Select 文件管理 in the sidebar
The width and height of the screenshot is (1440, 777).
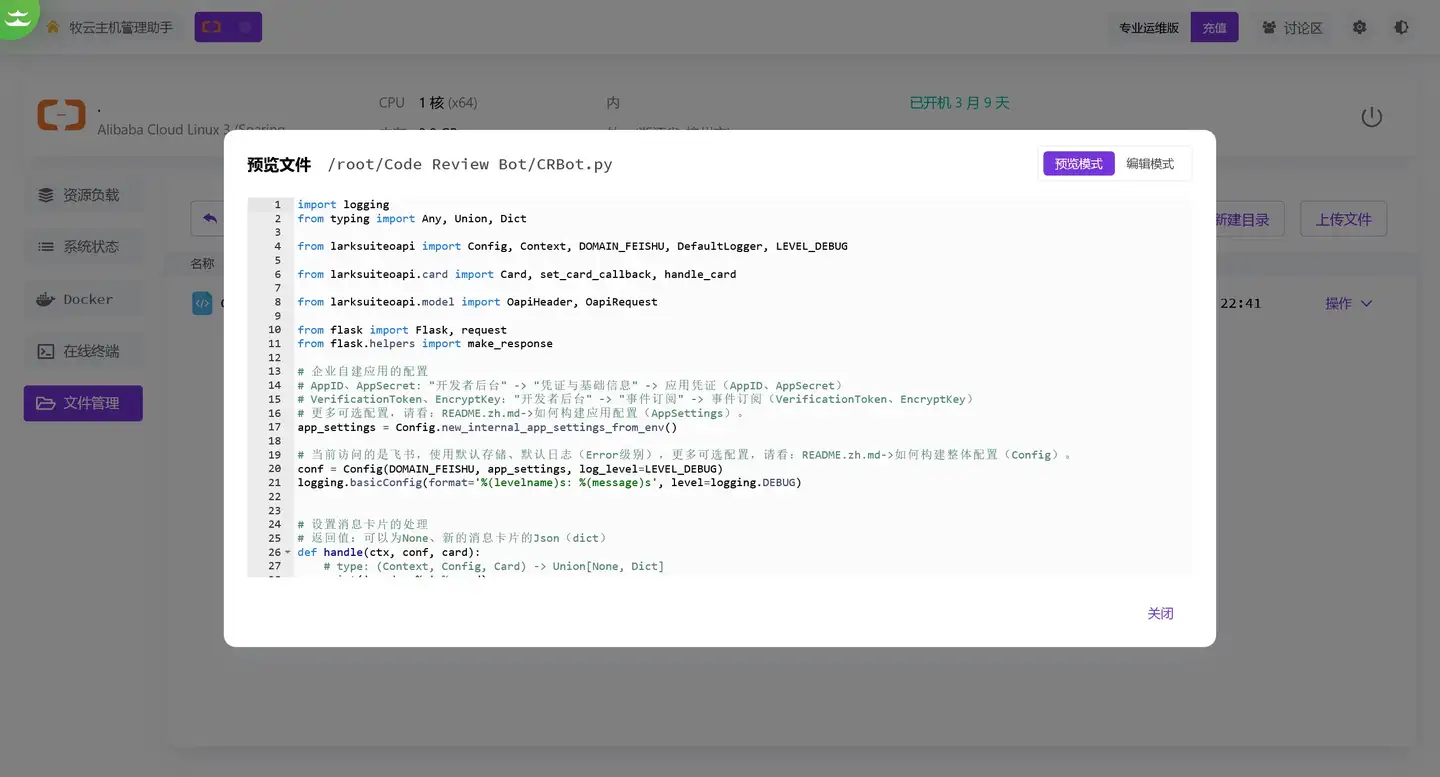(x=83, y=403)
